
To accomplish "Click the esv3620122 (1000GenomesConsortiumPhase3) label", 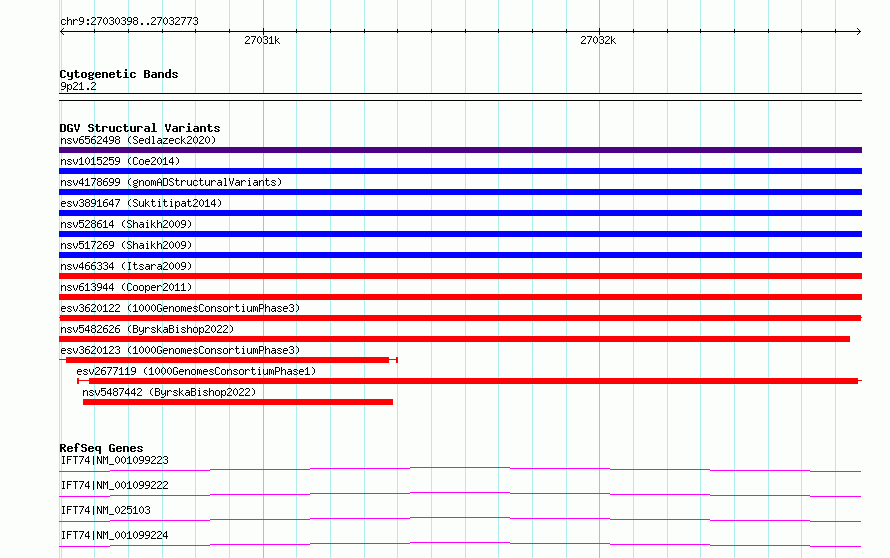I will point(180,308).
